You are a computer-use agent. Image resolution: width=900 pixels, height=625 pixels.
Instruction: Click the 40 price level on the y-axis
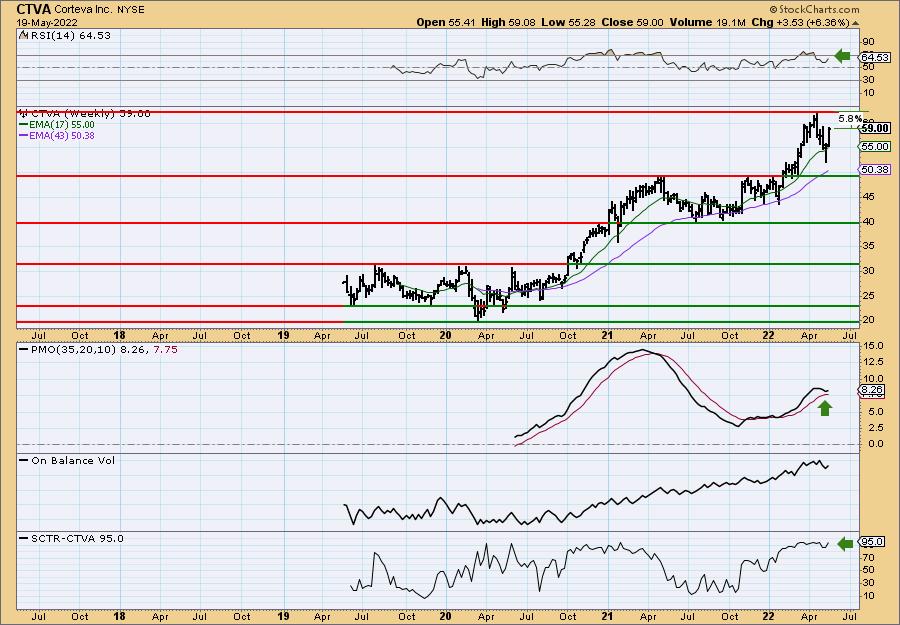pos(869,222)
